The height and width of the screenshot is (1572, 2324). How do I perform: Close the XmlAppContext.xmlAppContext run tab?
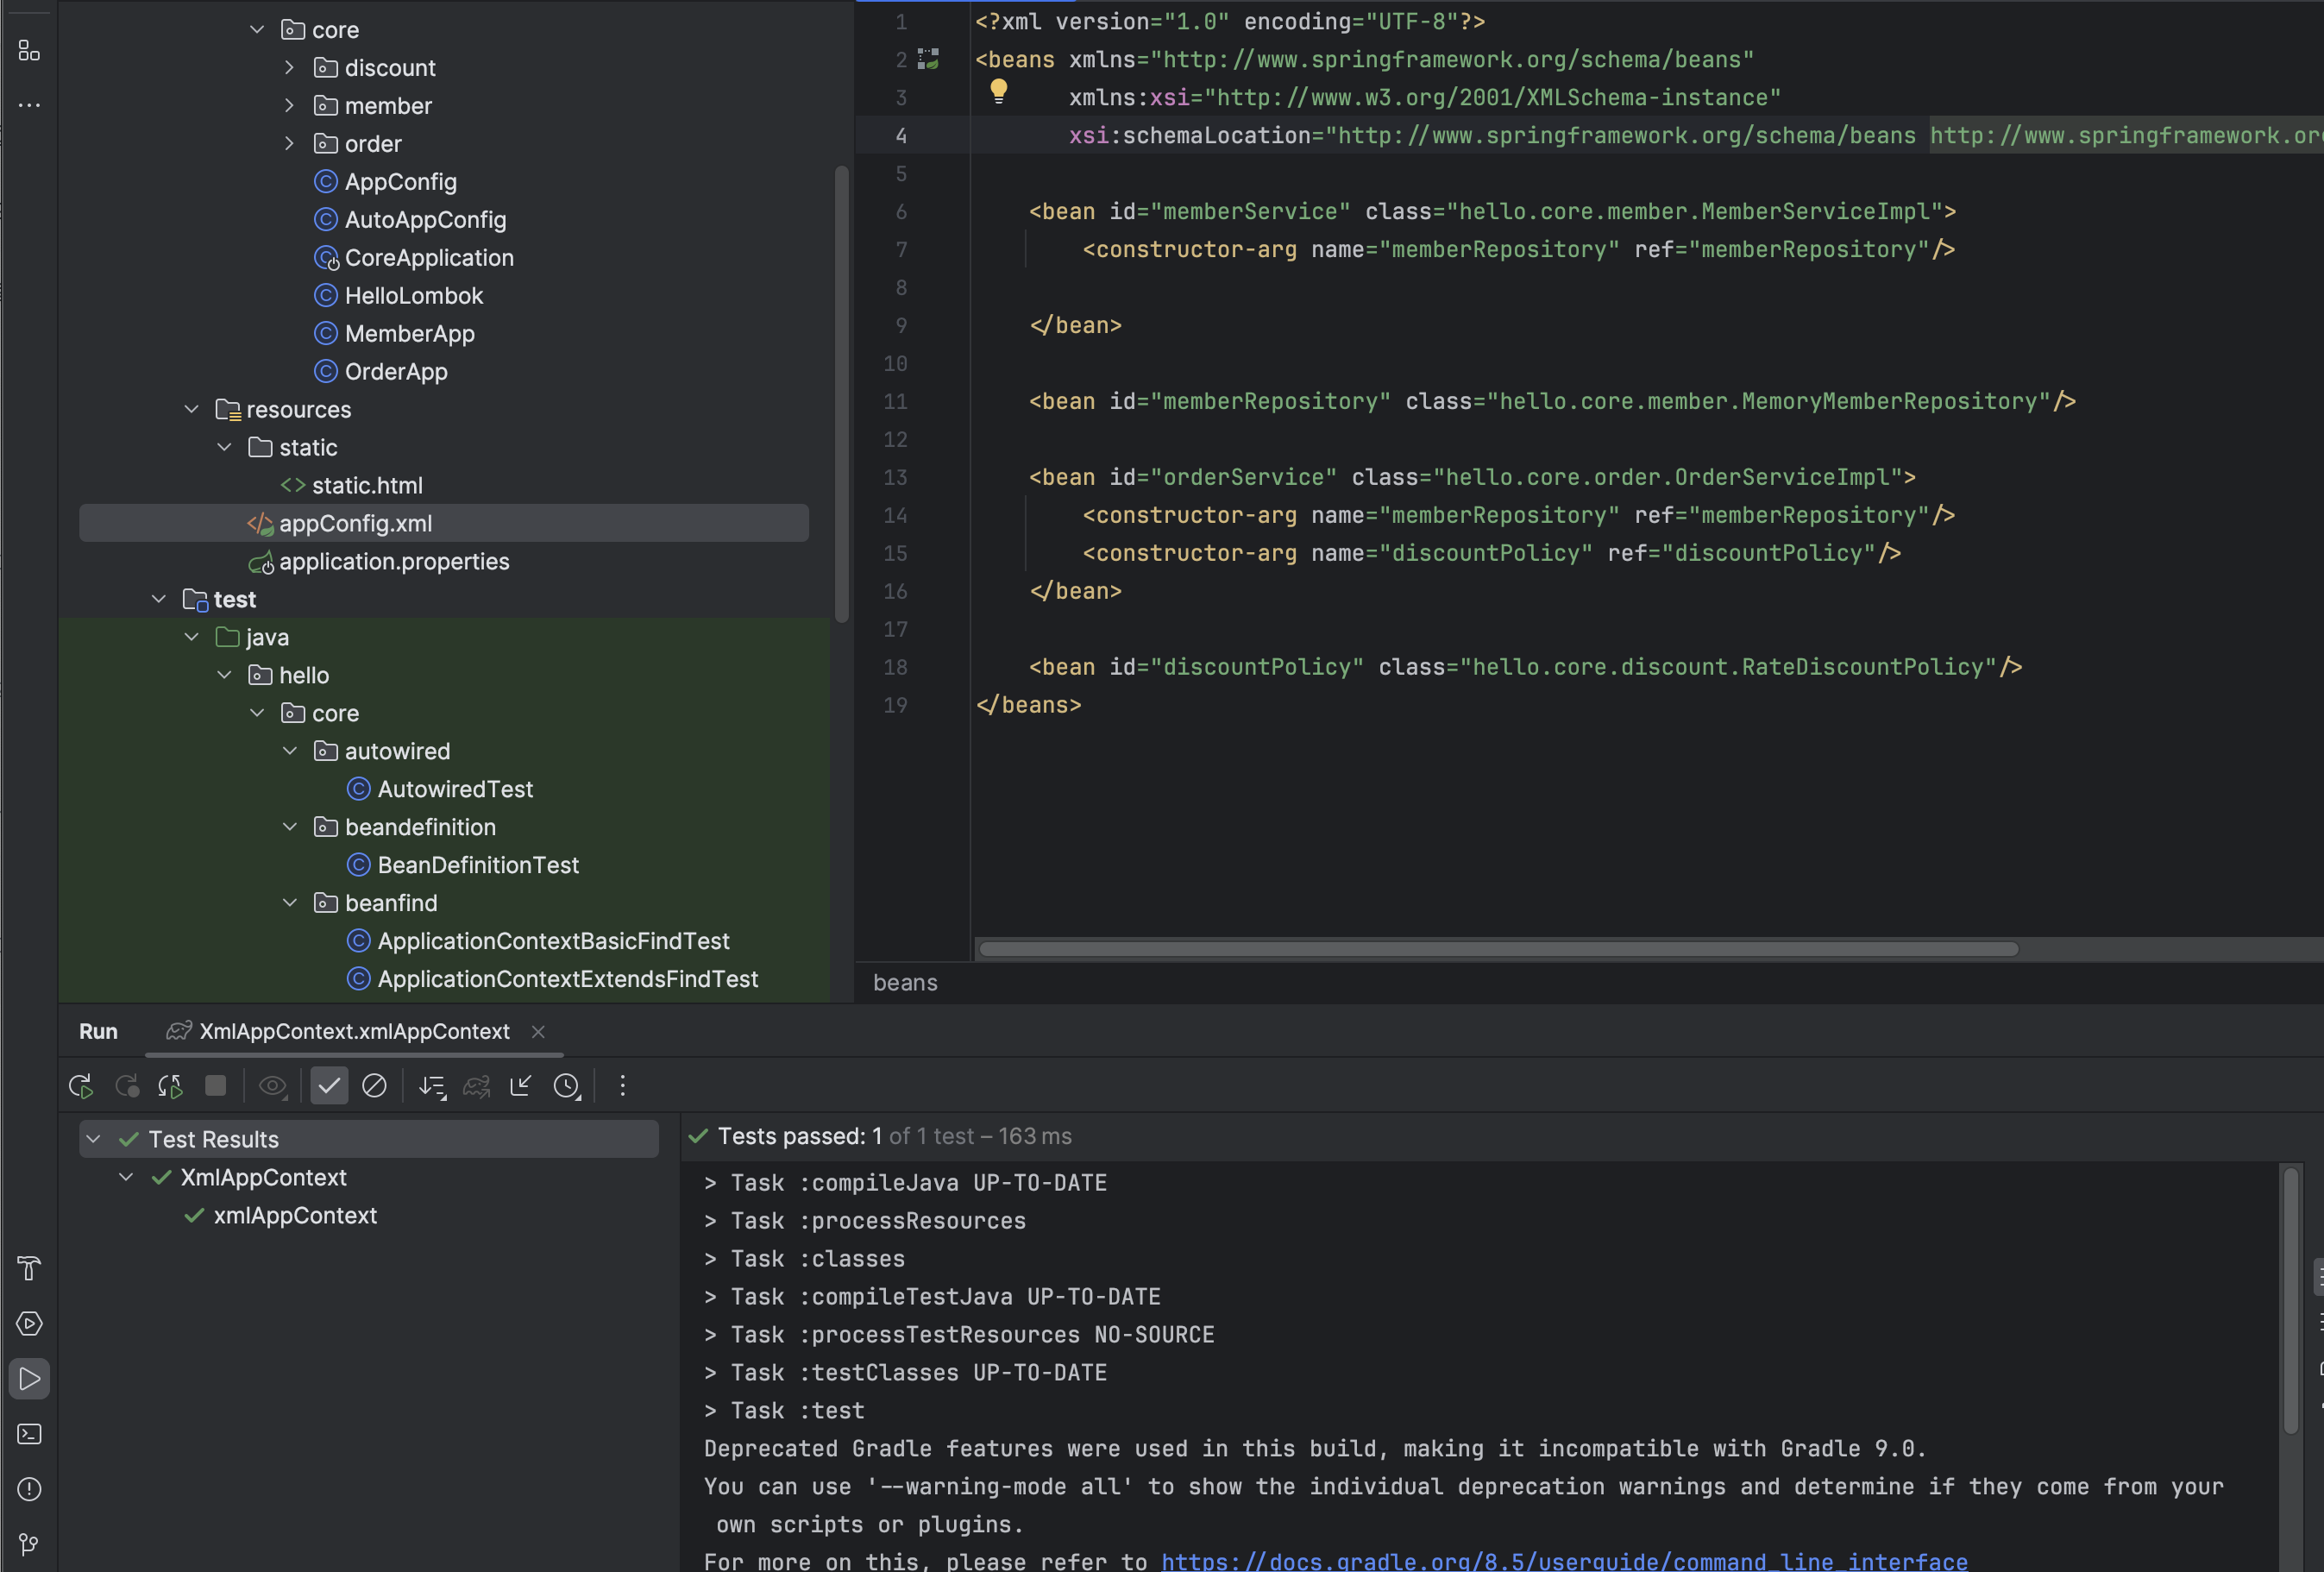coord(538,1031)
